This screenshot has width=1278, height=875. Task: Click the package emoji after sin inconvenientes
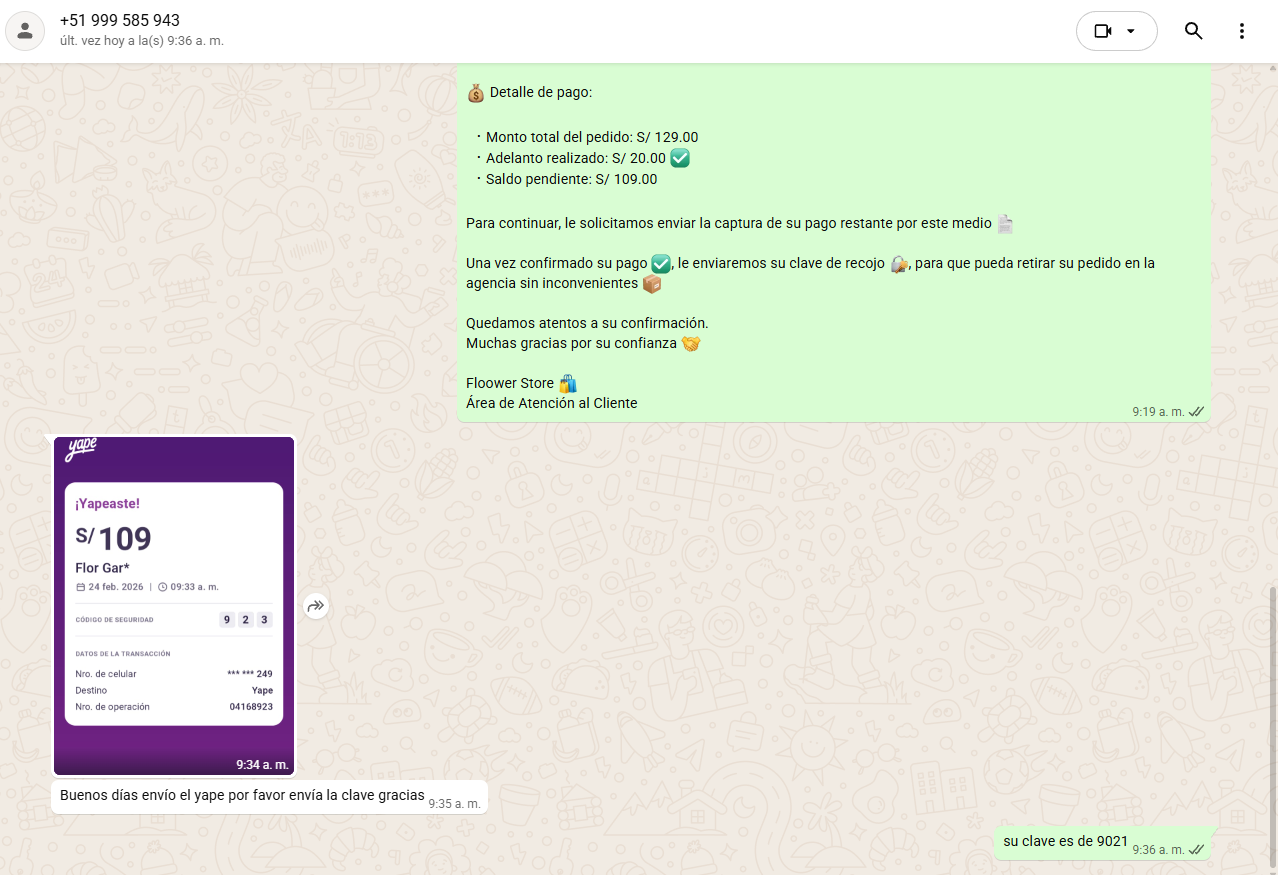pos(652,284)
